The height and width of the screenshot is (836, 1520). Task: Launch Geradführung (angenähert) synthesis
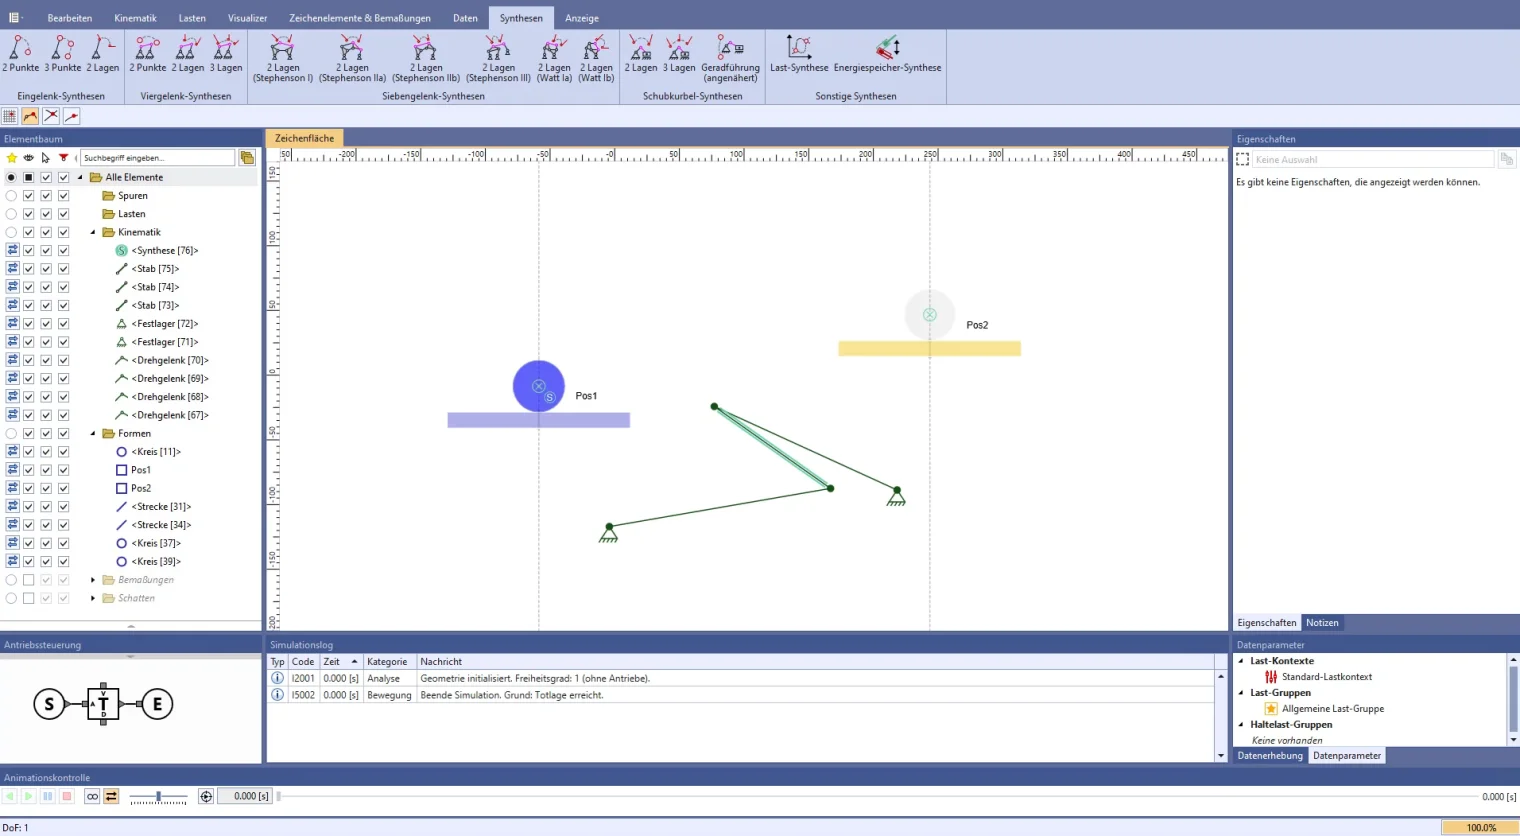[x=730, y=58]
